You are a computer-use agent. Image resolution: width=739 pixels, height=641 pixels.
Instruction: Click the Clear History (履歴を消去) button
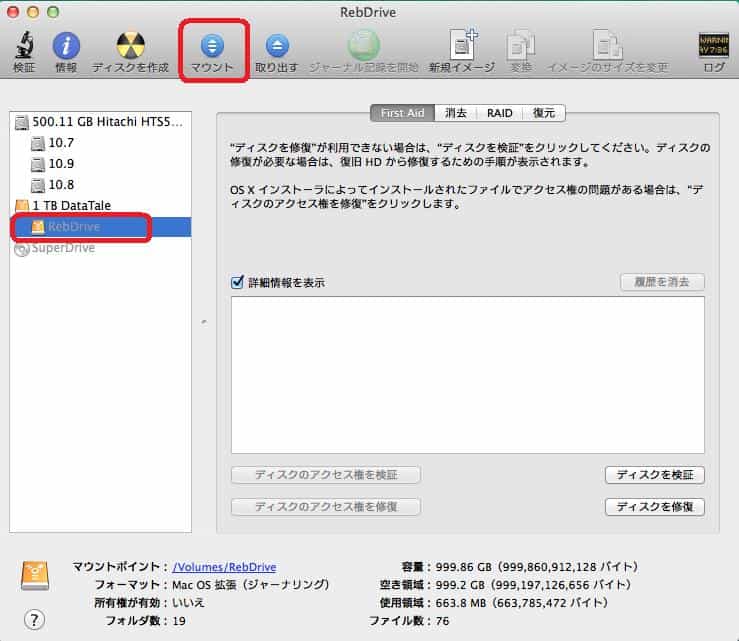(662, 282)
